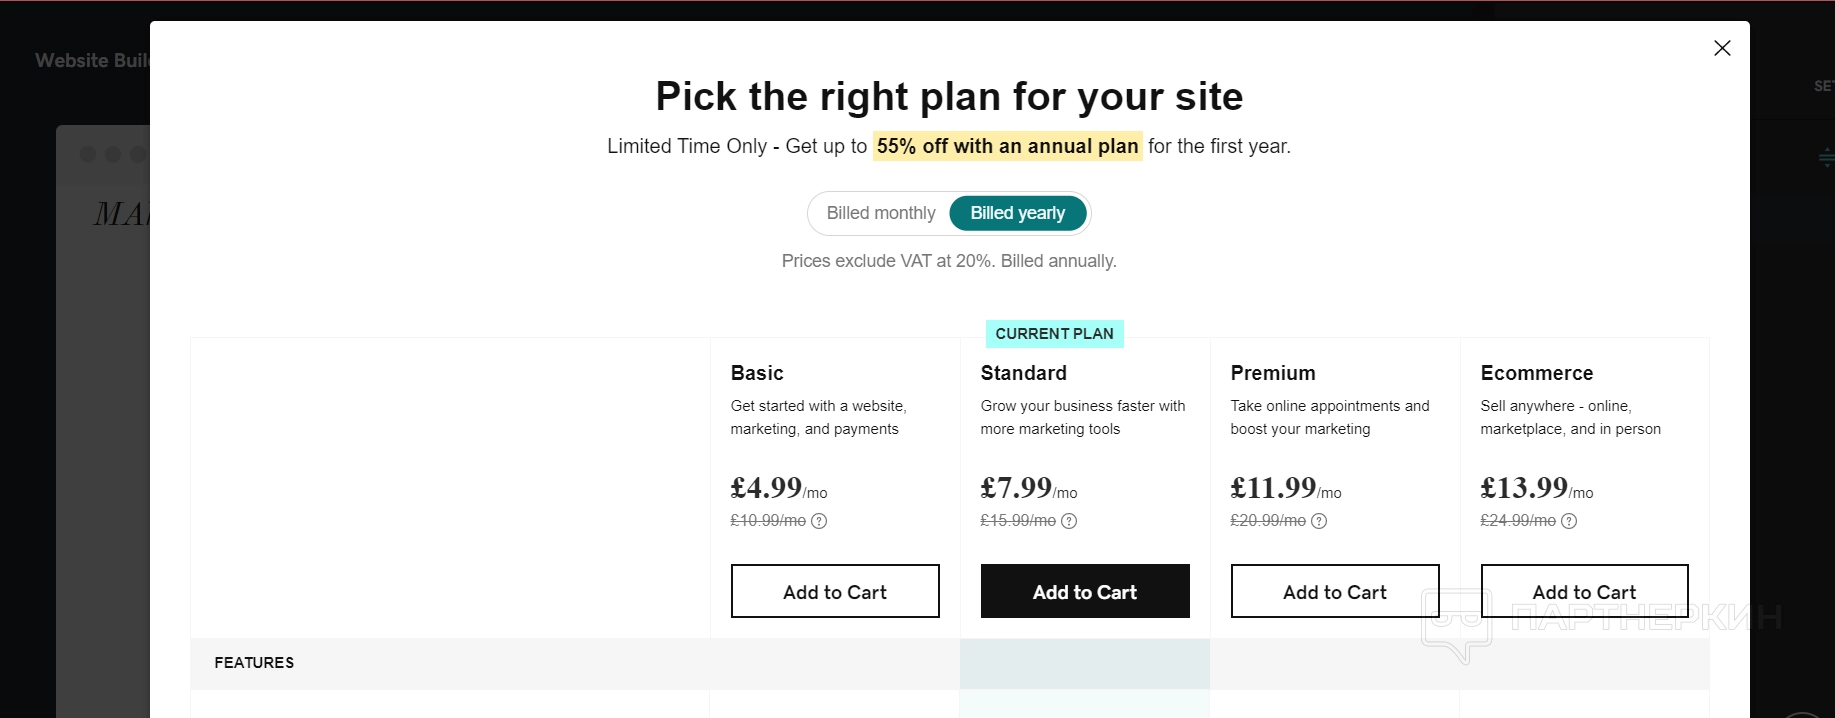Add the Standard plan to cart
The height and width of the screenshot is (718, 1835).
point(1085,591)
